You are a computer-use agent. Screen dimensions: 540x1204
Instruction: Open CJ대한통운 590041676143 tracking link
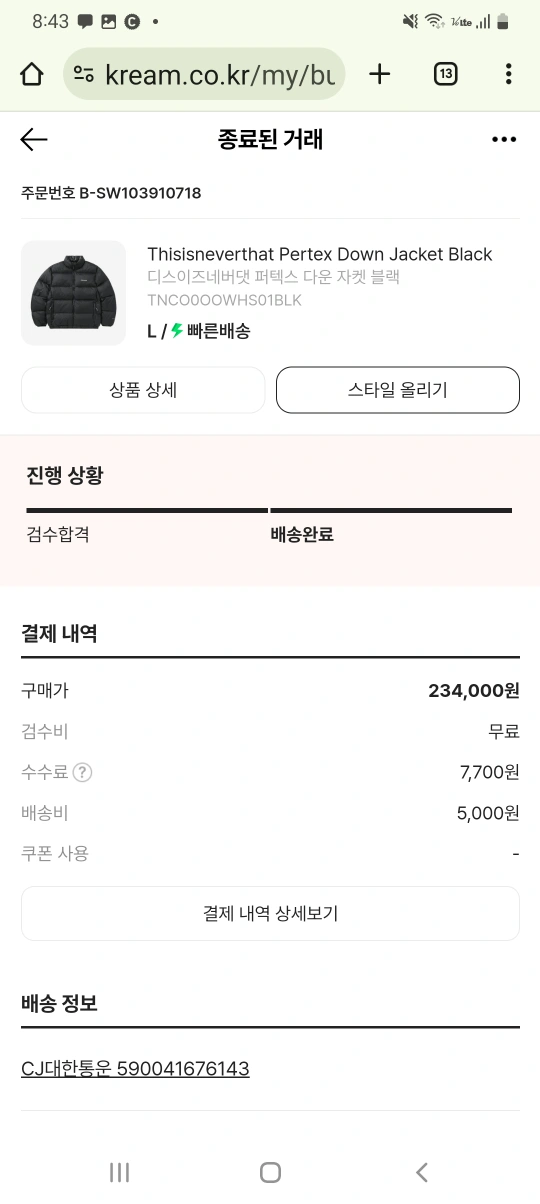tap(135, 1069)
